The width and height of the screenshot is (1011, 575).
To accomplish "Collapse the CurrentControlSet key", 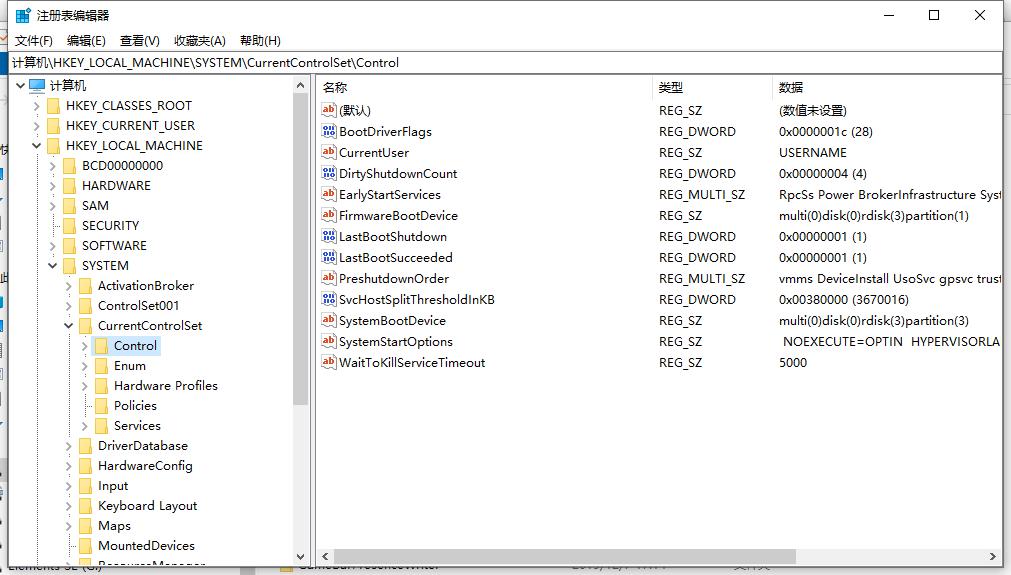I will [68, 326].
